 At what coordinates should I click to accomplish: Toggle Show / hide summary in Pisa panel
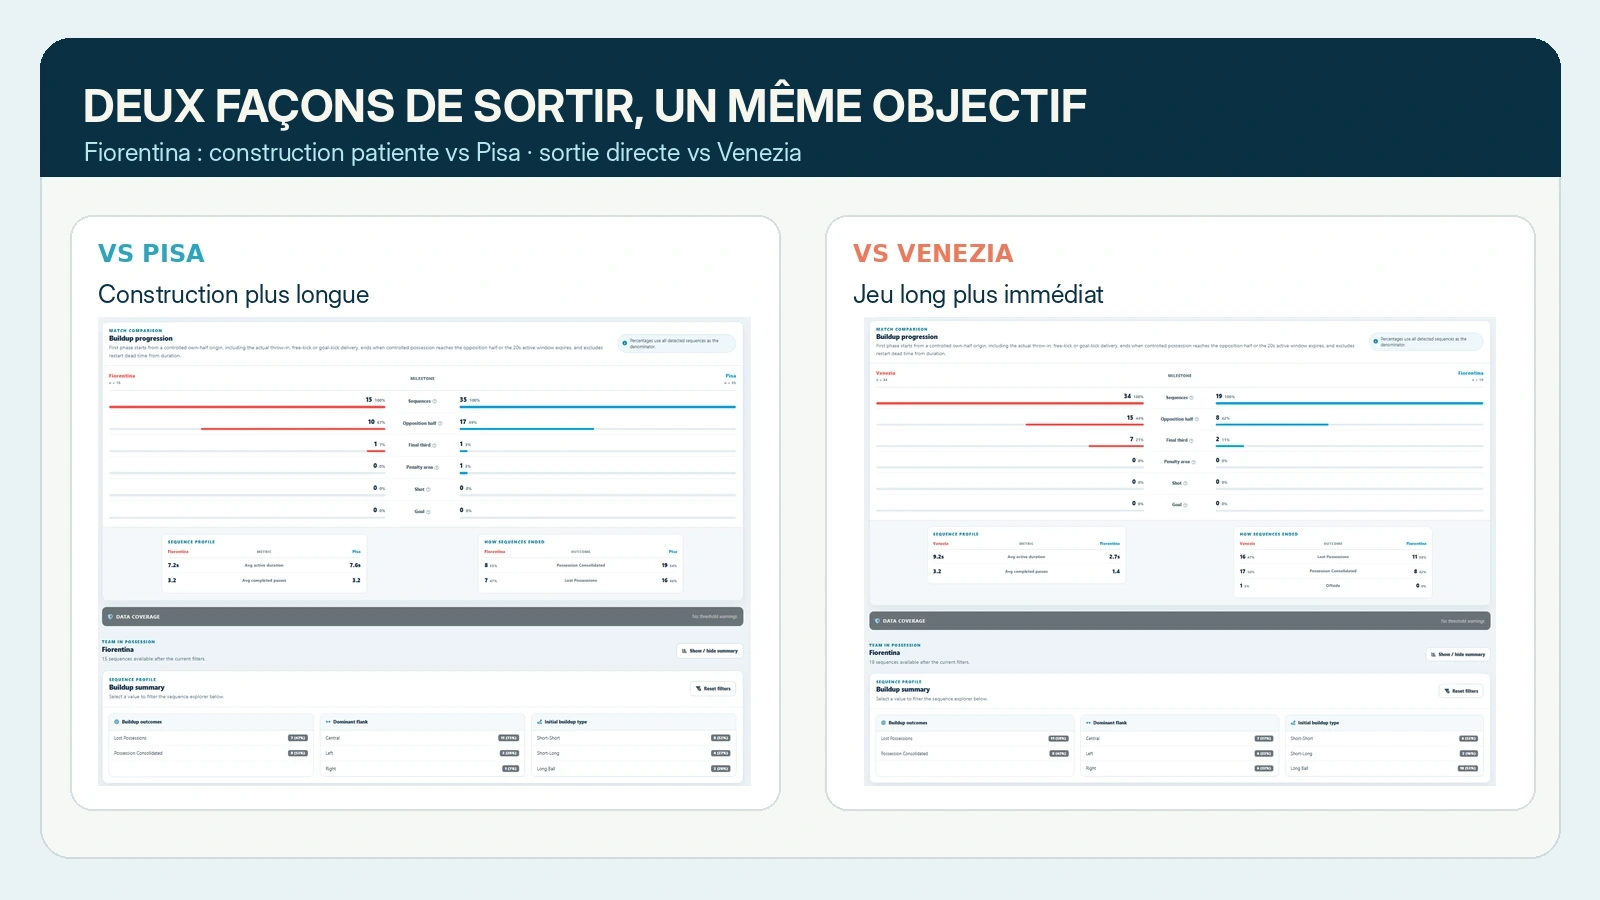(x=709, y=651)
